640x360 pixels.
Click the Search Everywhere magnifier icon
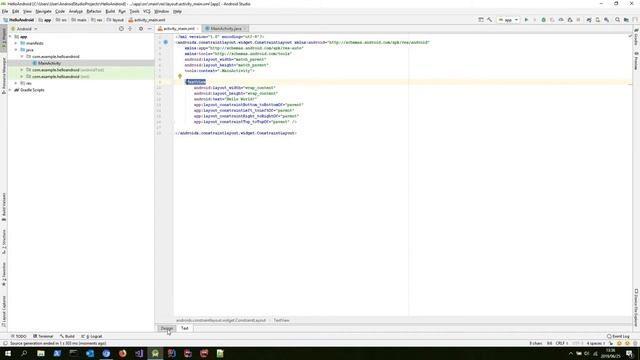point(617,20)
